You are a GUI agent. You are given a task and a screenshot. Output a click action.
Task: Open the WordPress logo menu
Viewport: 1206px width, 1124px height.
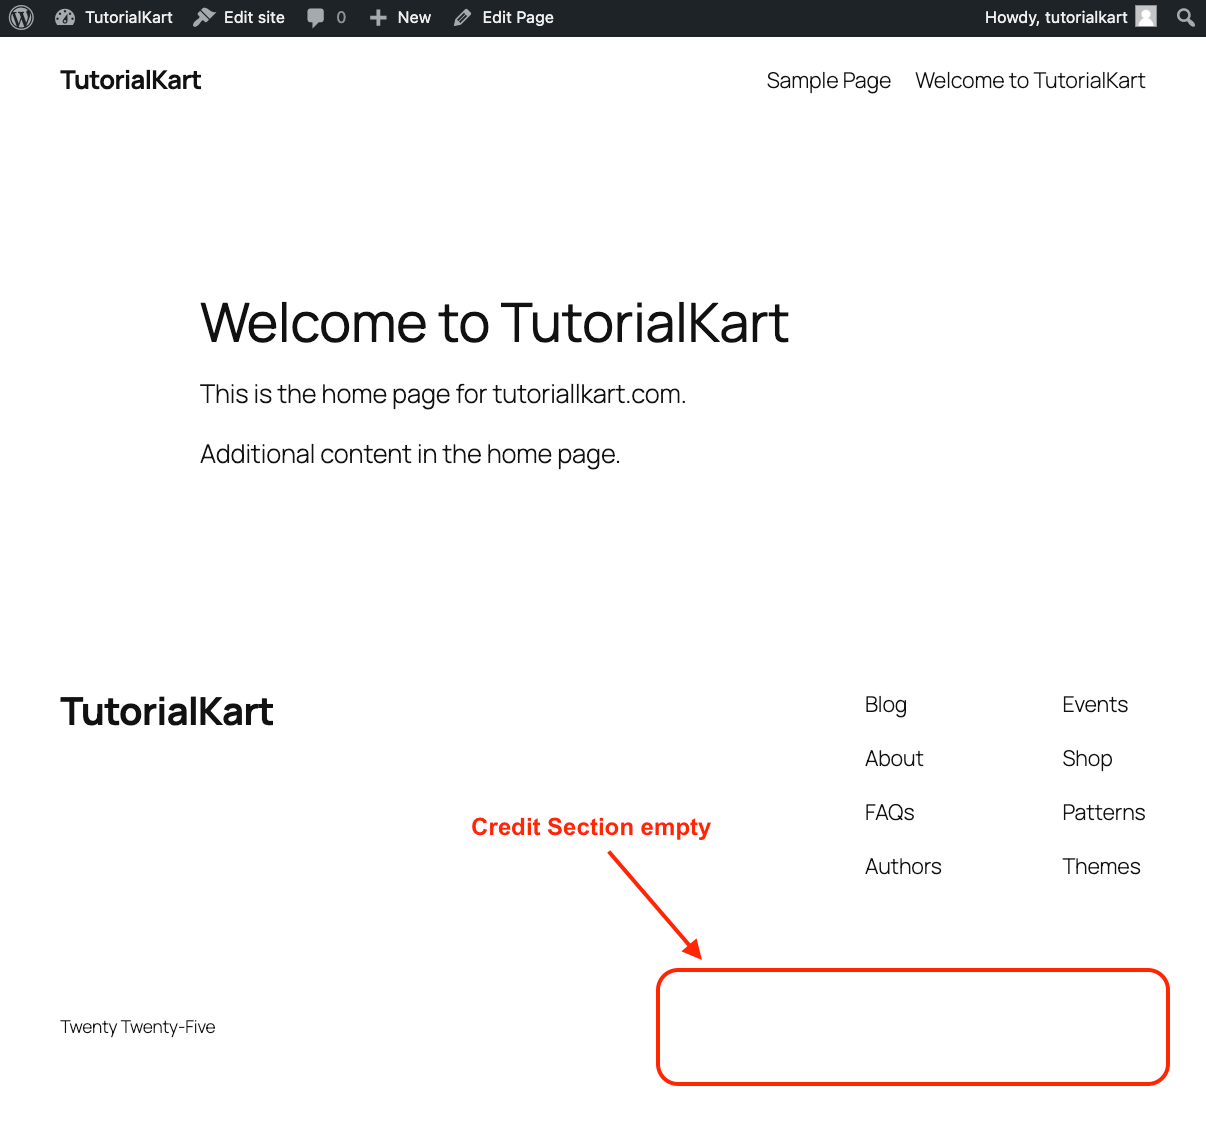click(x=21, y=17)
